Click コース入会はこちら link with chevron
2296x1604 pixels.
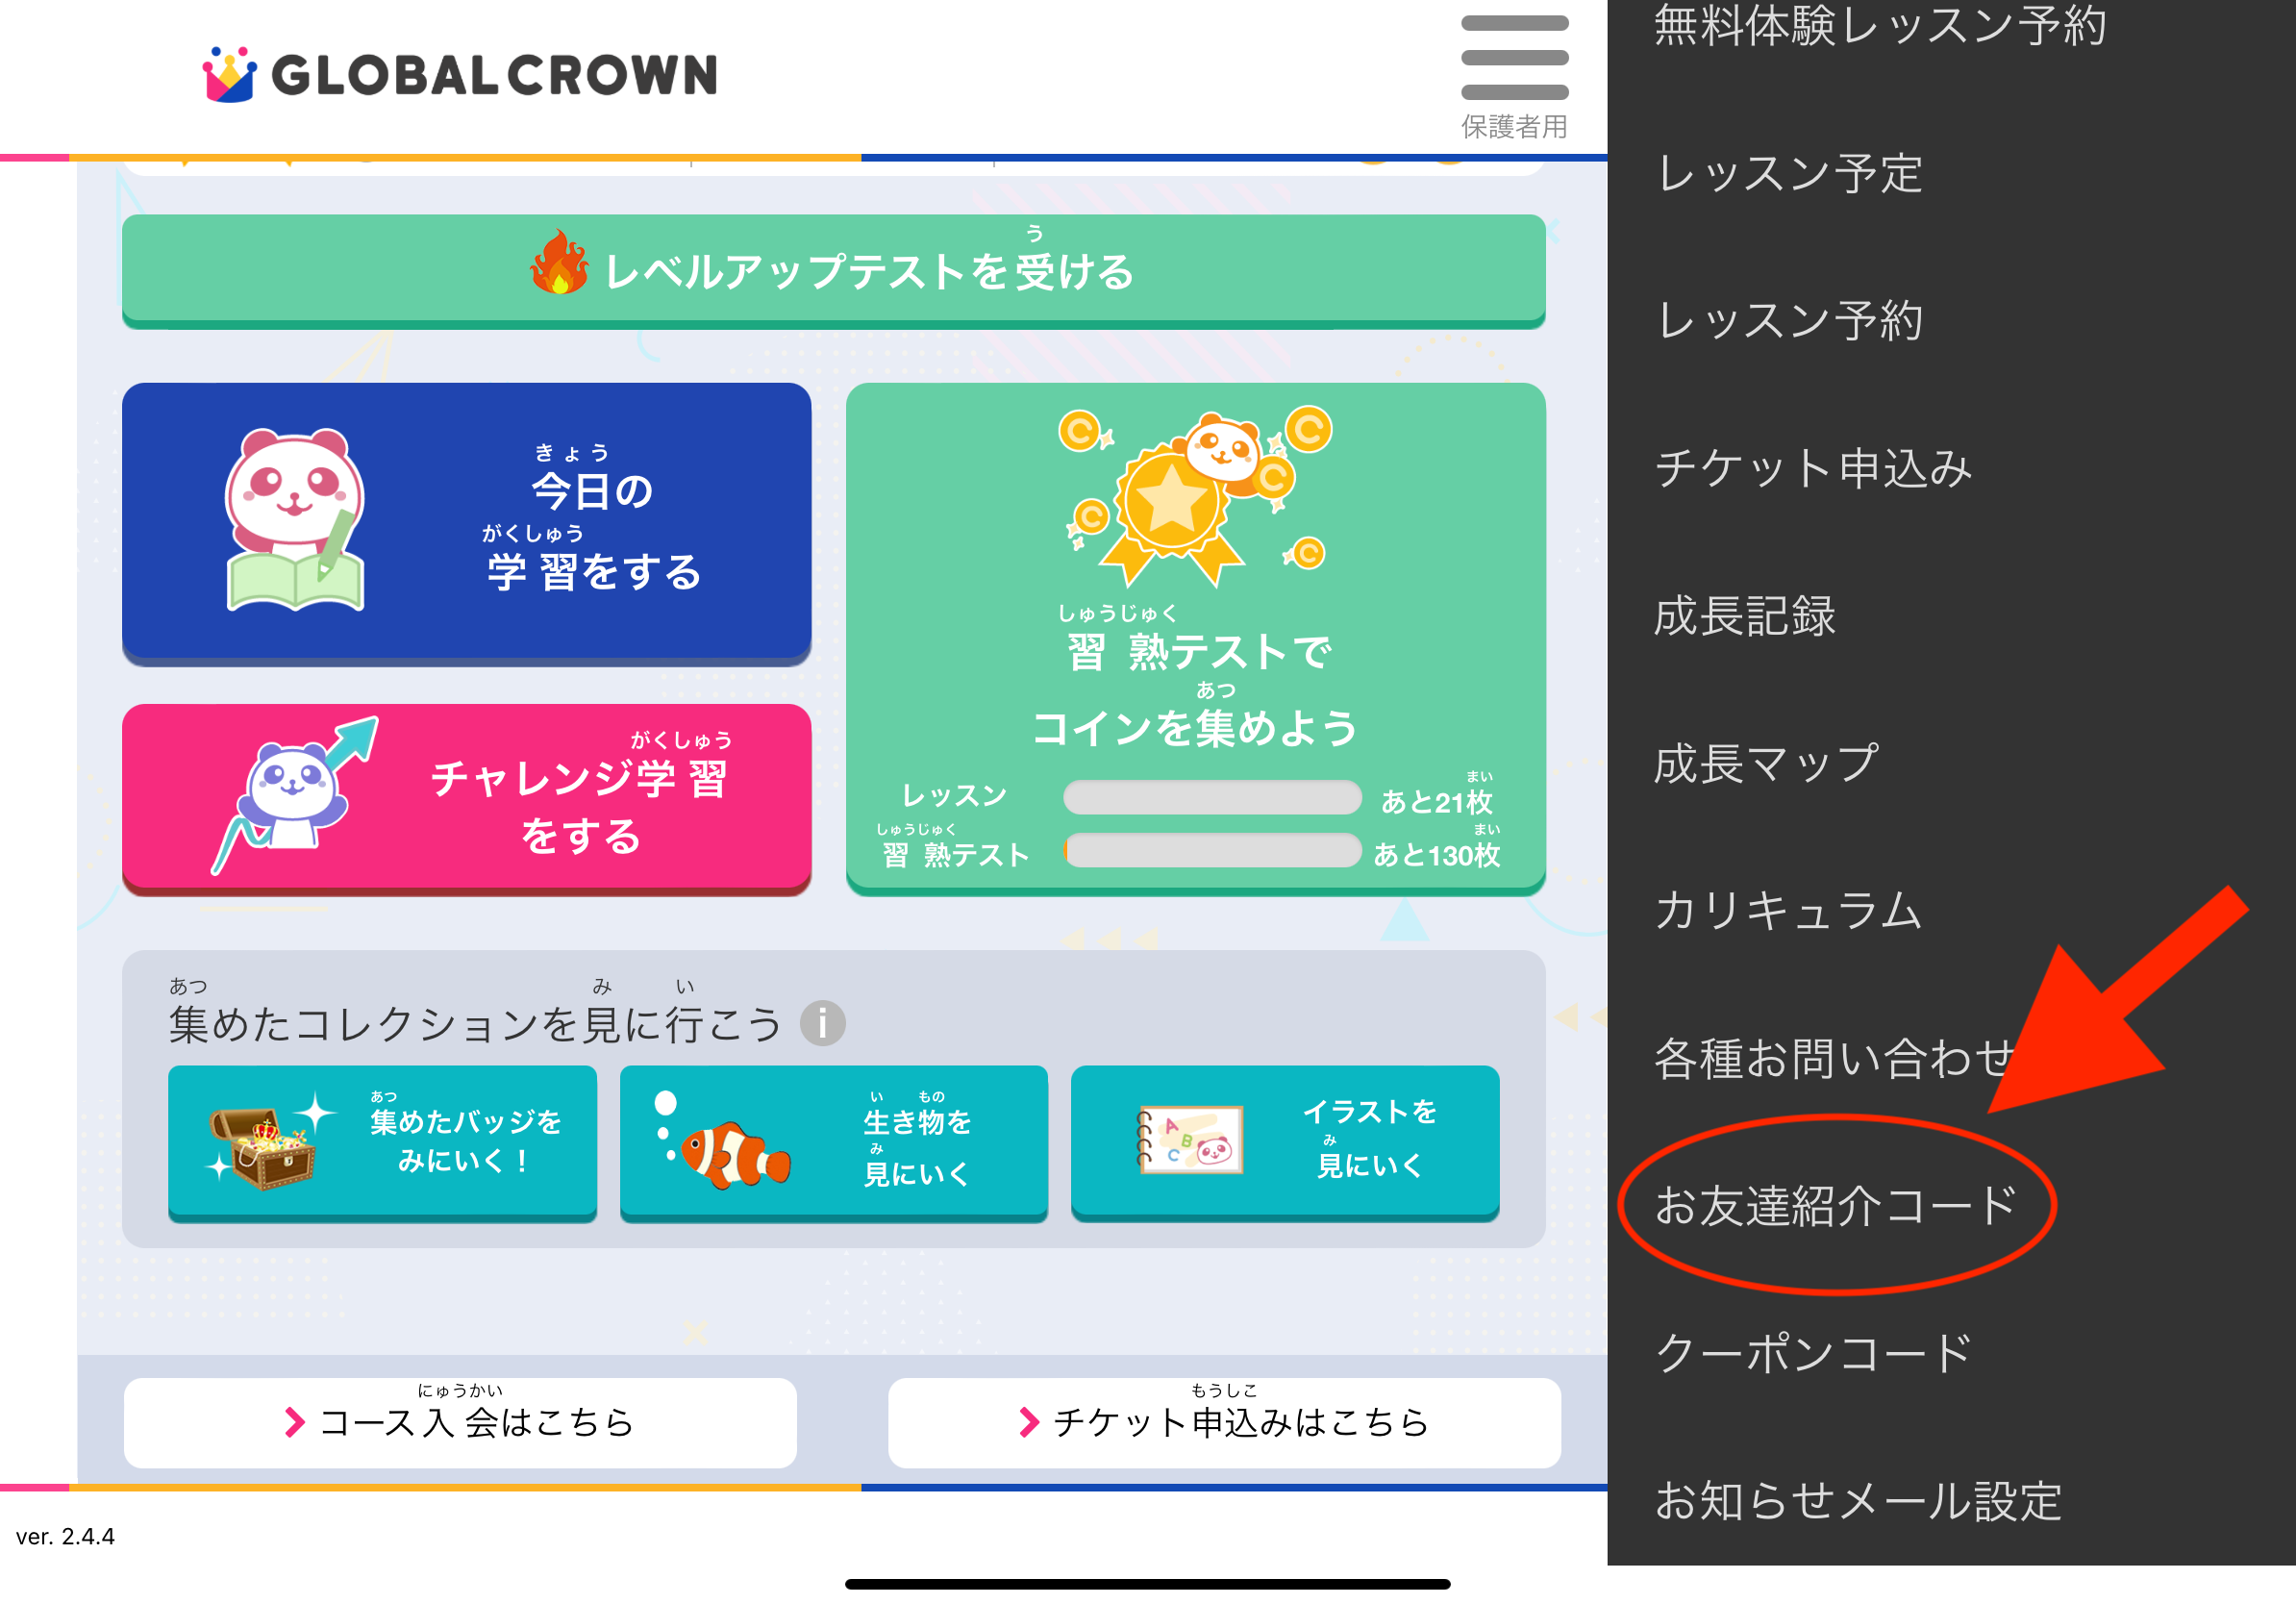pos(460,1422)
